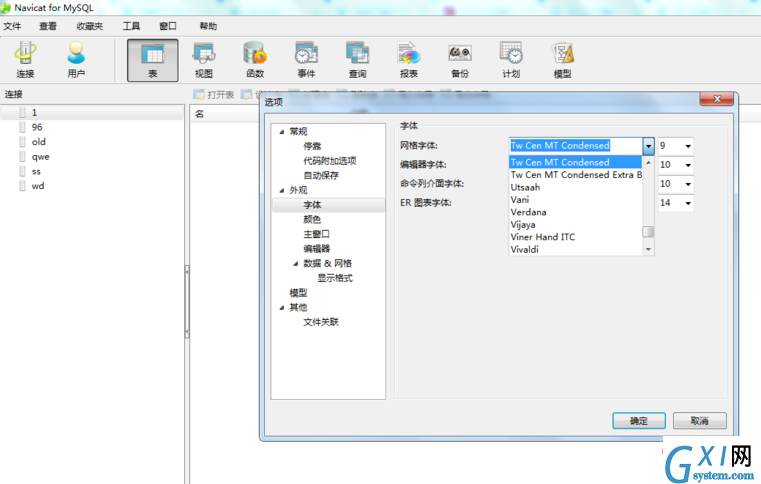Choose Verdana font from list
Image resolution: width=761 pixels, height=484 pixels.
click(x=576, y=212)
